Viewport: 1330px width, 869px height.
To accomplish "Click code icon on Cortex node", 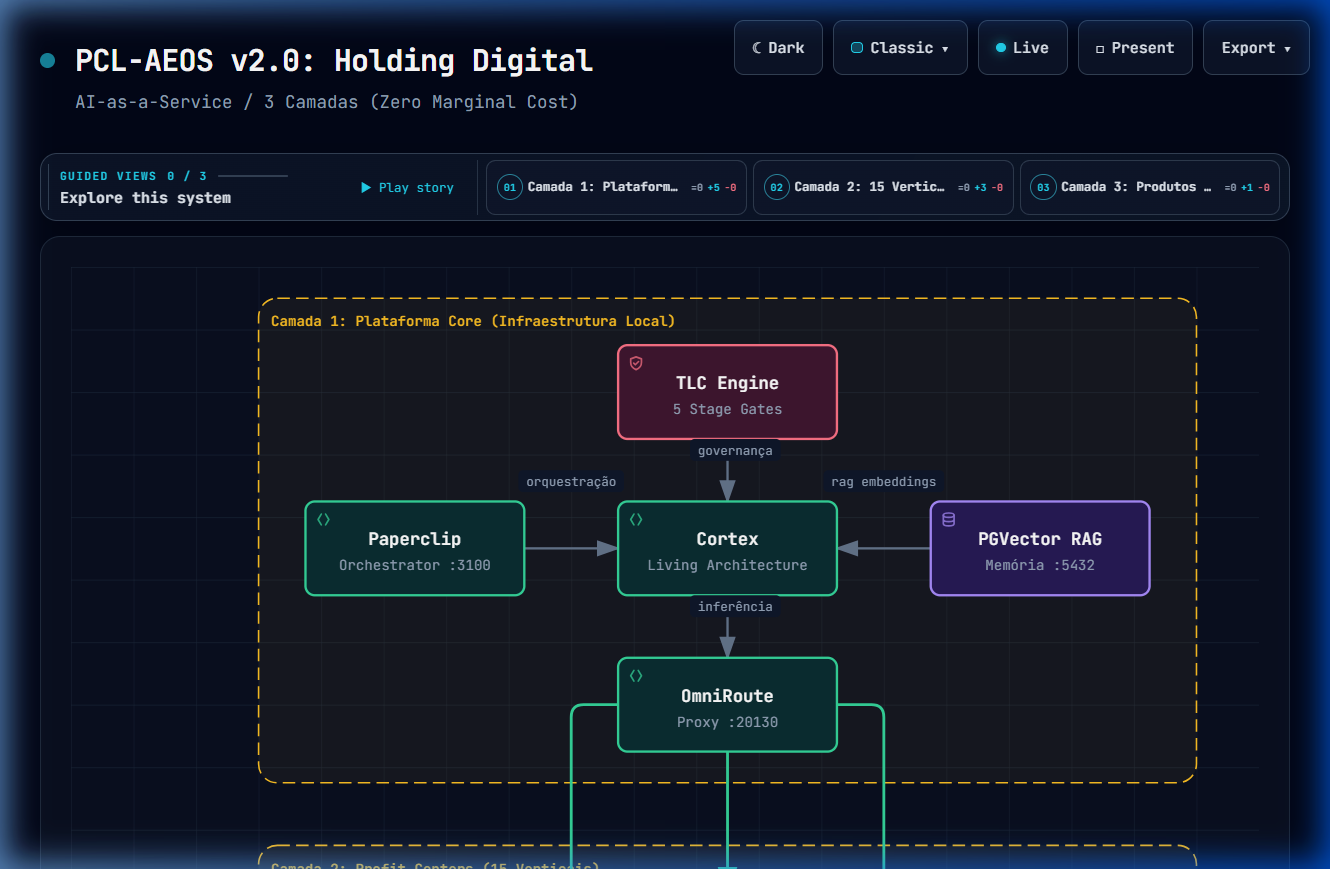I will (x=636, y=520).
